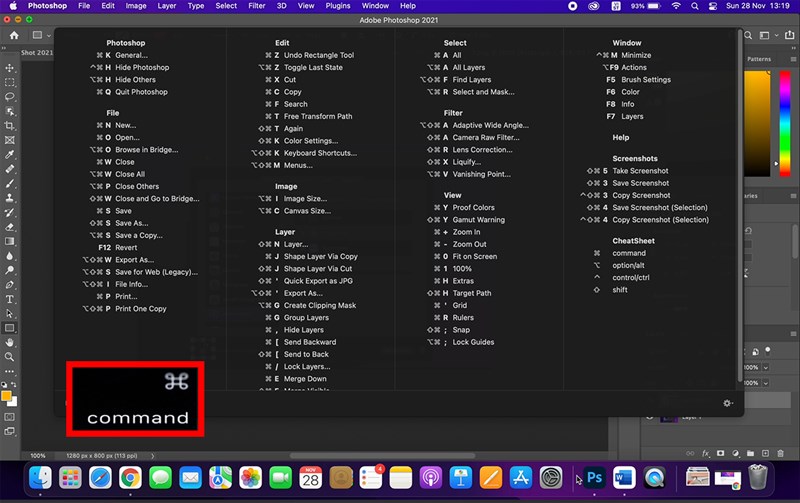Switch to the Patterns tab
This screenshot has height=503, width=800.
click(x=760, y=59)
